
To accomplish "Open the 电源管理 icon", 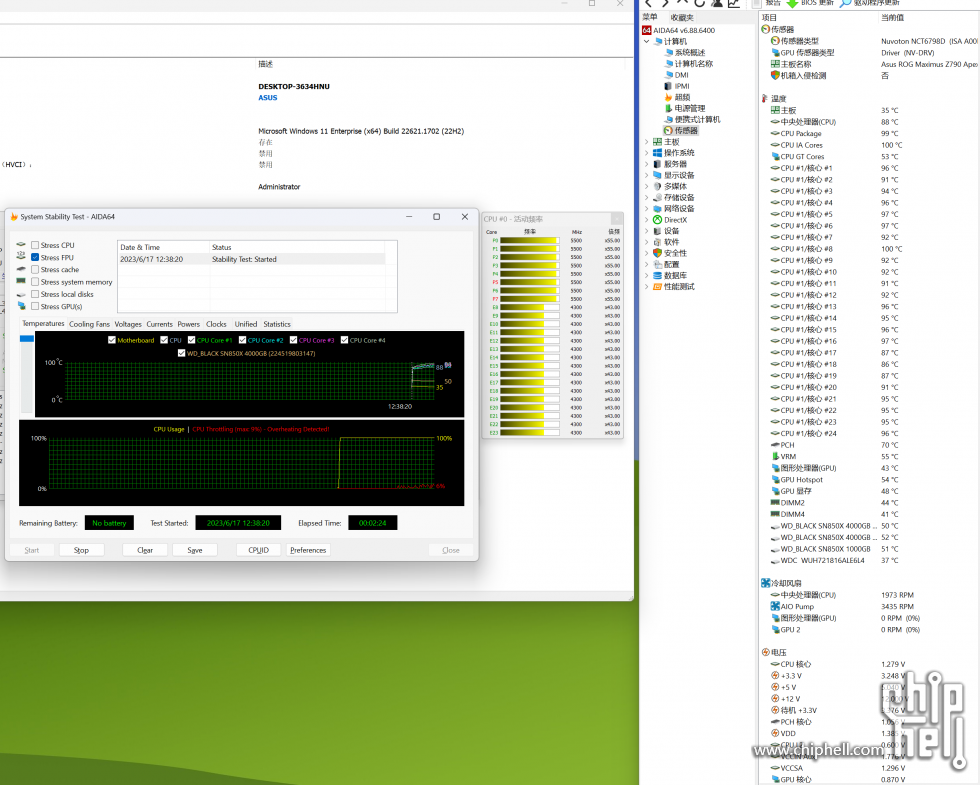I will tap(669, 108).
